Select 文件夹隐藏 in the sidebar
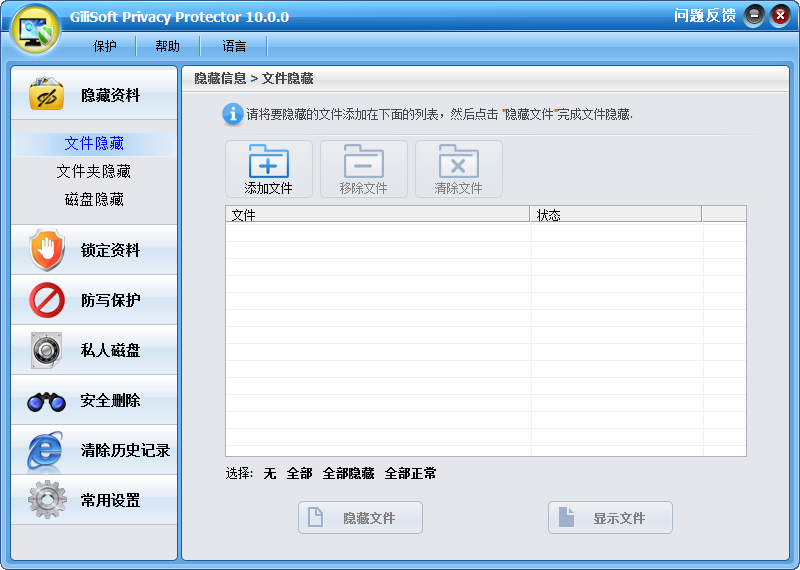The width and height of the screenshot is (800, 570). 94,171
